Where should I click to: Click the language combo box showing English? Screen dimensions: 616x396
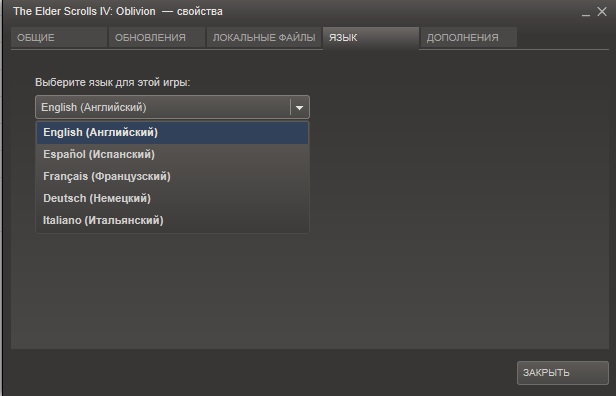click(x=172, y=107)
